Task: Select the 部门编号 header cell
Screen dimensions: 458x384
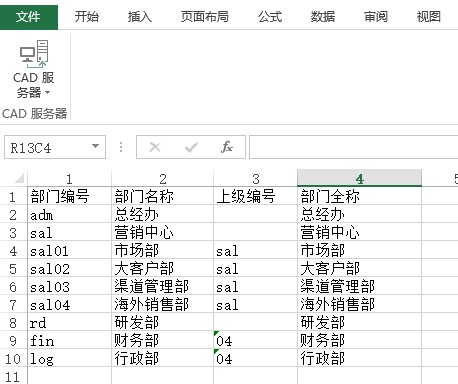Action: [69, 196]
